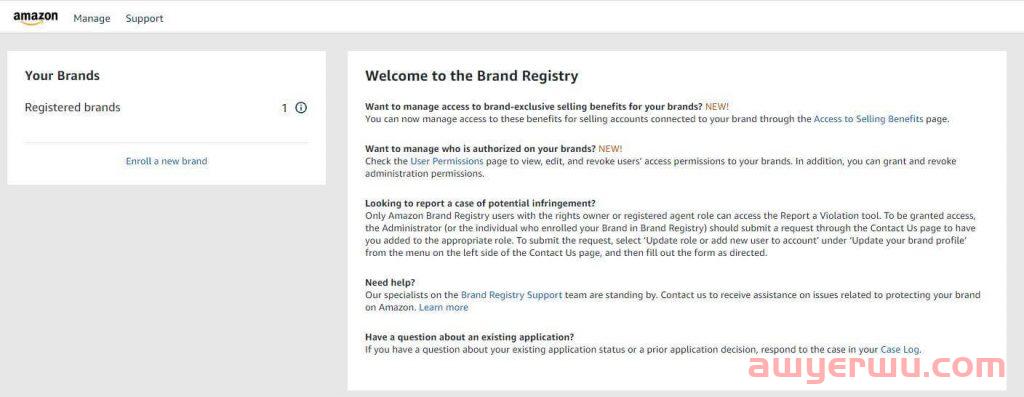Viewport: 1024px width, 397px height.
Task: Click the Amazon logo in the header
Action: [x=35, y=18]
